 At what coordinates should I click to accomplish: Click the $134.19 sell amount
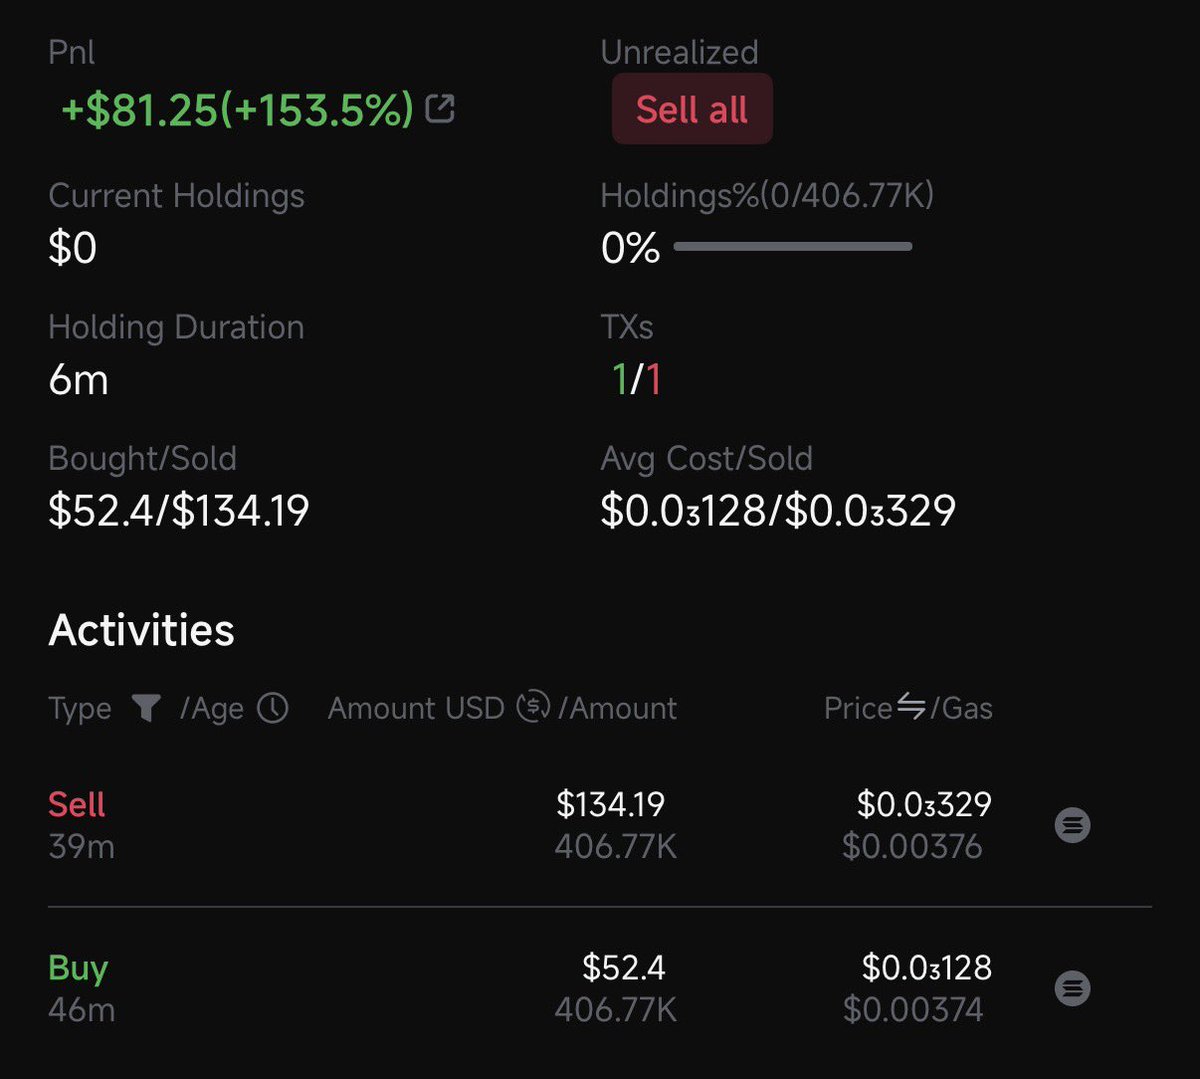pos(611,804)
